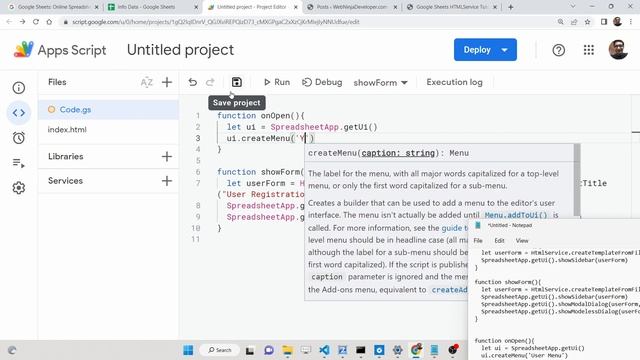This screenshot has width=640, height=360.
Task: Click the tooltip vertical scrollbar
Action: pyautogui.click(x=577, y=180)
